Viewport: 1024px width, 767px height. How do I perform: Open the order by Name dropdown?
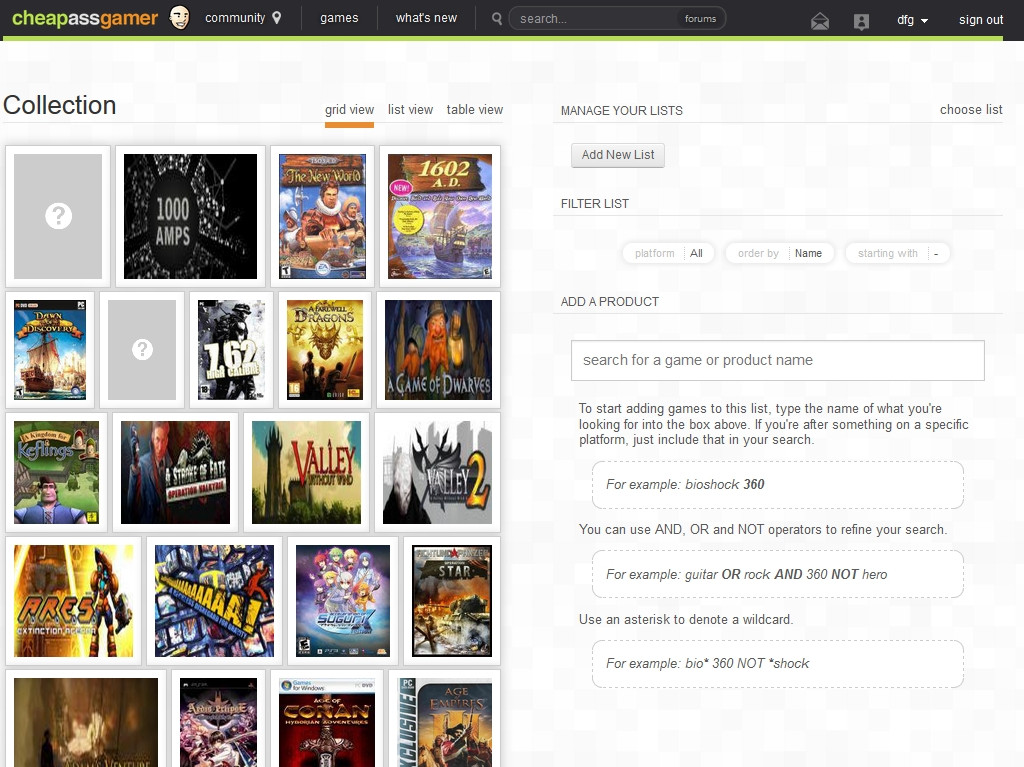(780, 253)
